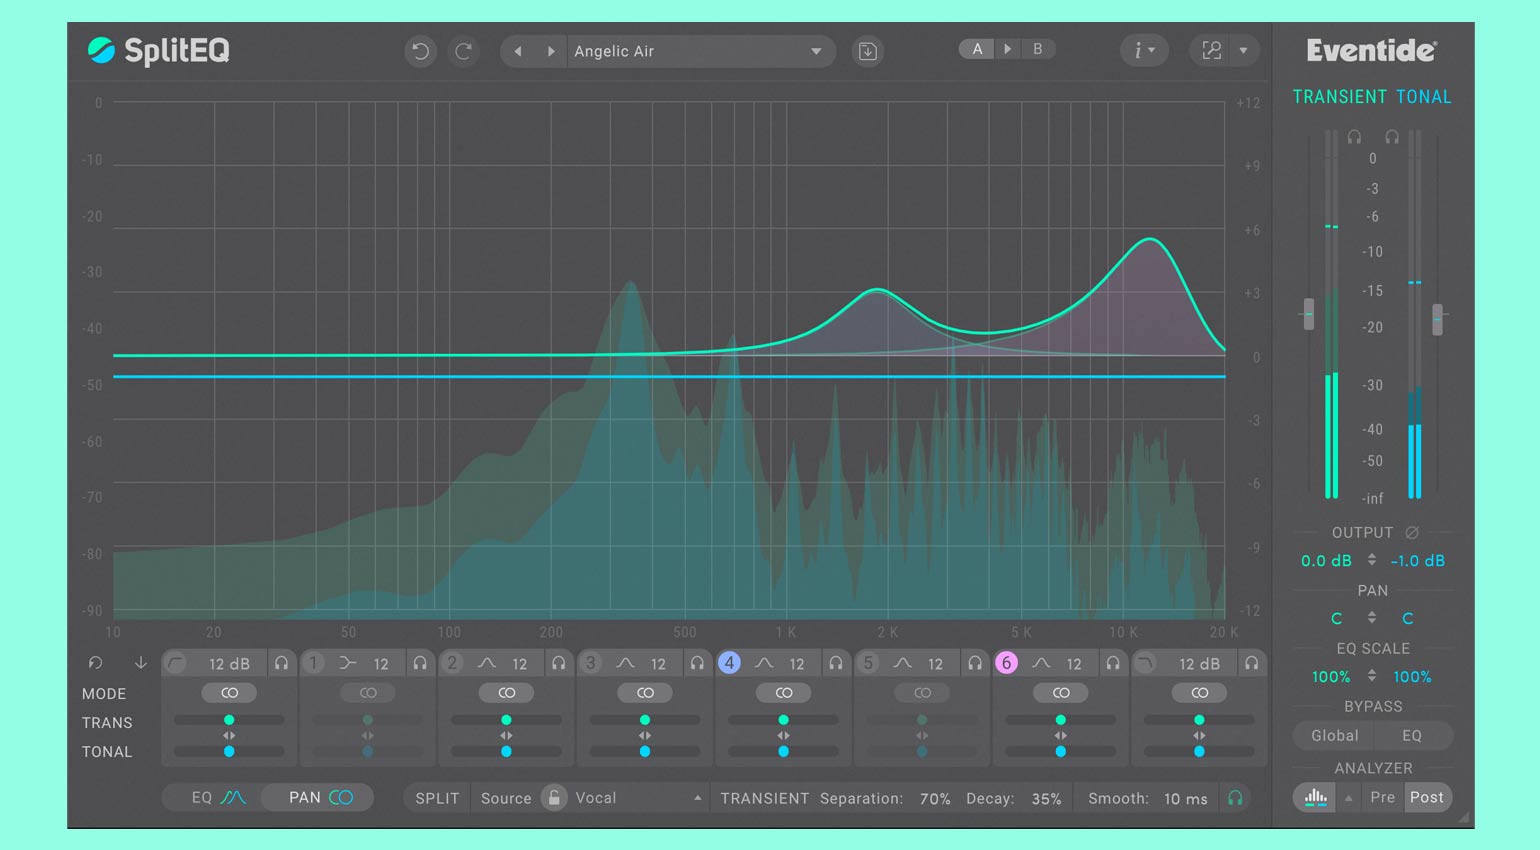Viewport: 1540px width, 850px height.
Task: Toggle the Source lock icon
Action: click(x=553, y=797)
